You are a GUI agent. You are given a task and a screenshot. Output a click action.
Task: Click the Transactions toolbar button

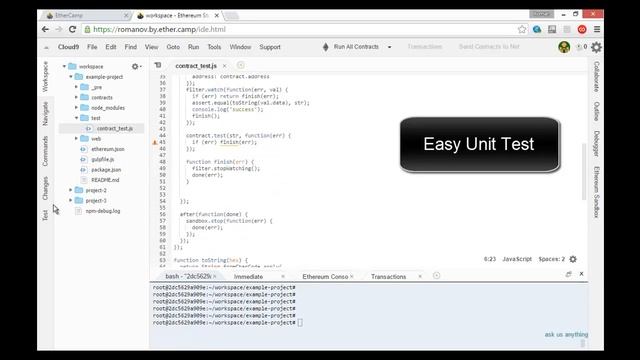[x=425, y=47]
